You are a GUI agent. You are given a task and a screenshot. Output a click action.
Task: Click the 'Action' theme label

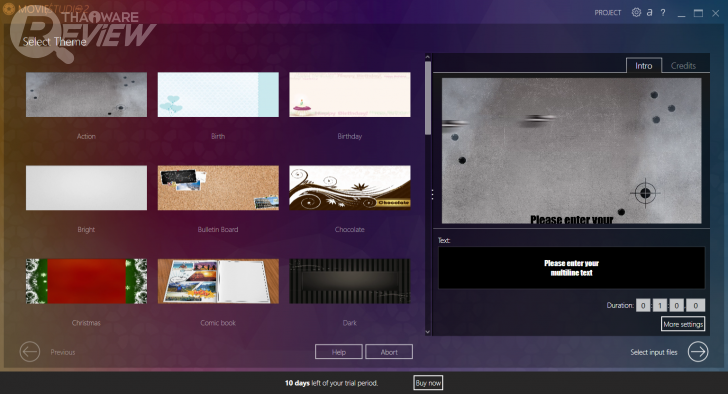point(86,136)
